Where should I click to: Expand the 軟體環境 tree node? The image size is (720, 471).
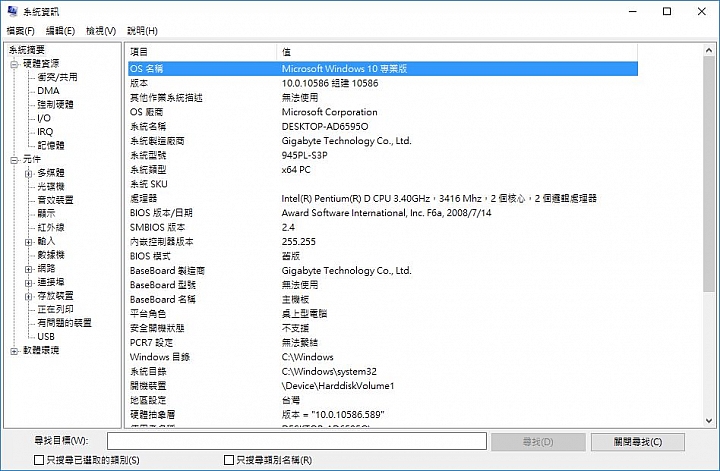point(15,351)
